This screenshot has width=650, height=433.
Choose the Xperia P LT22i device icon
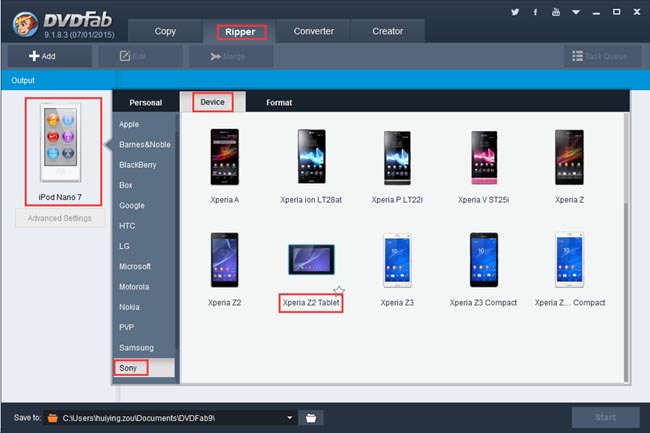point(397,157)
